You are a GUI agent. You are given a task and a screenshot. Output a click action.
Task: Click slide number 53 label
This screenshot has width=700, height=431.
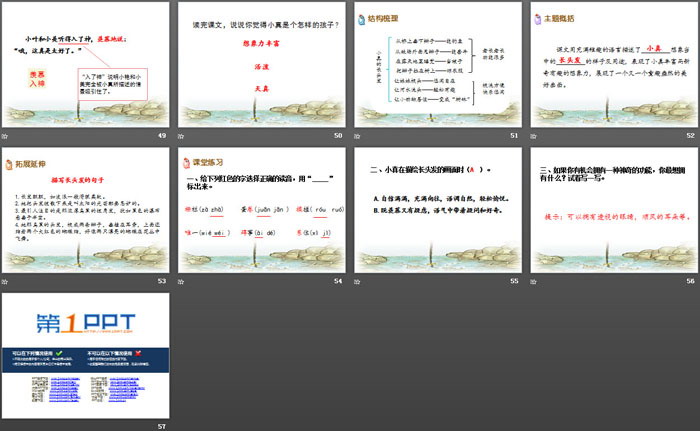click(x=162, y=281)
